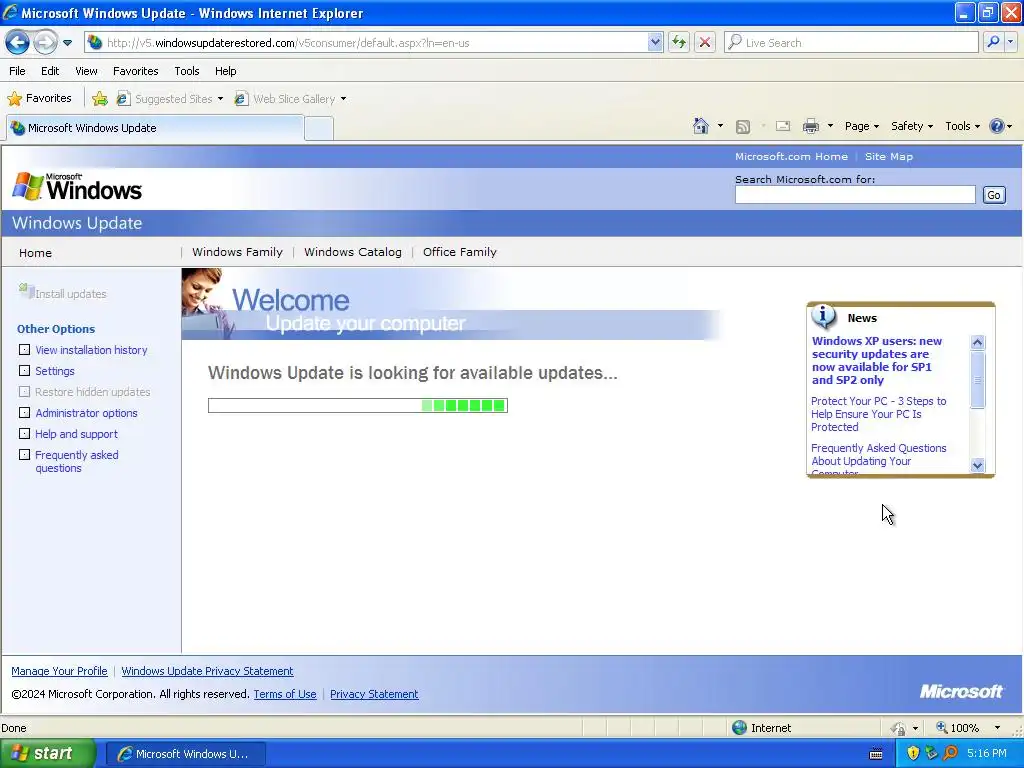Open the recent pages dropdown arrow
This screenshot has width=1024, height=768.
pyautogui.click(x=67, y=43)
